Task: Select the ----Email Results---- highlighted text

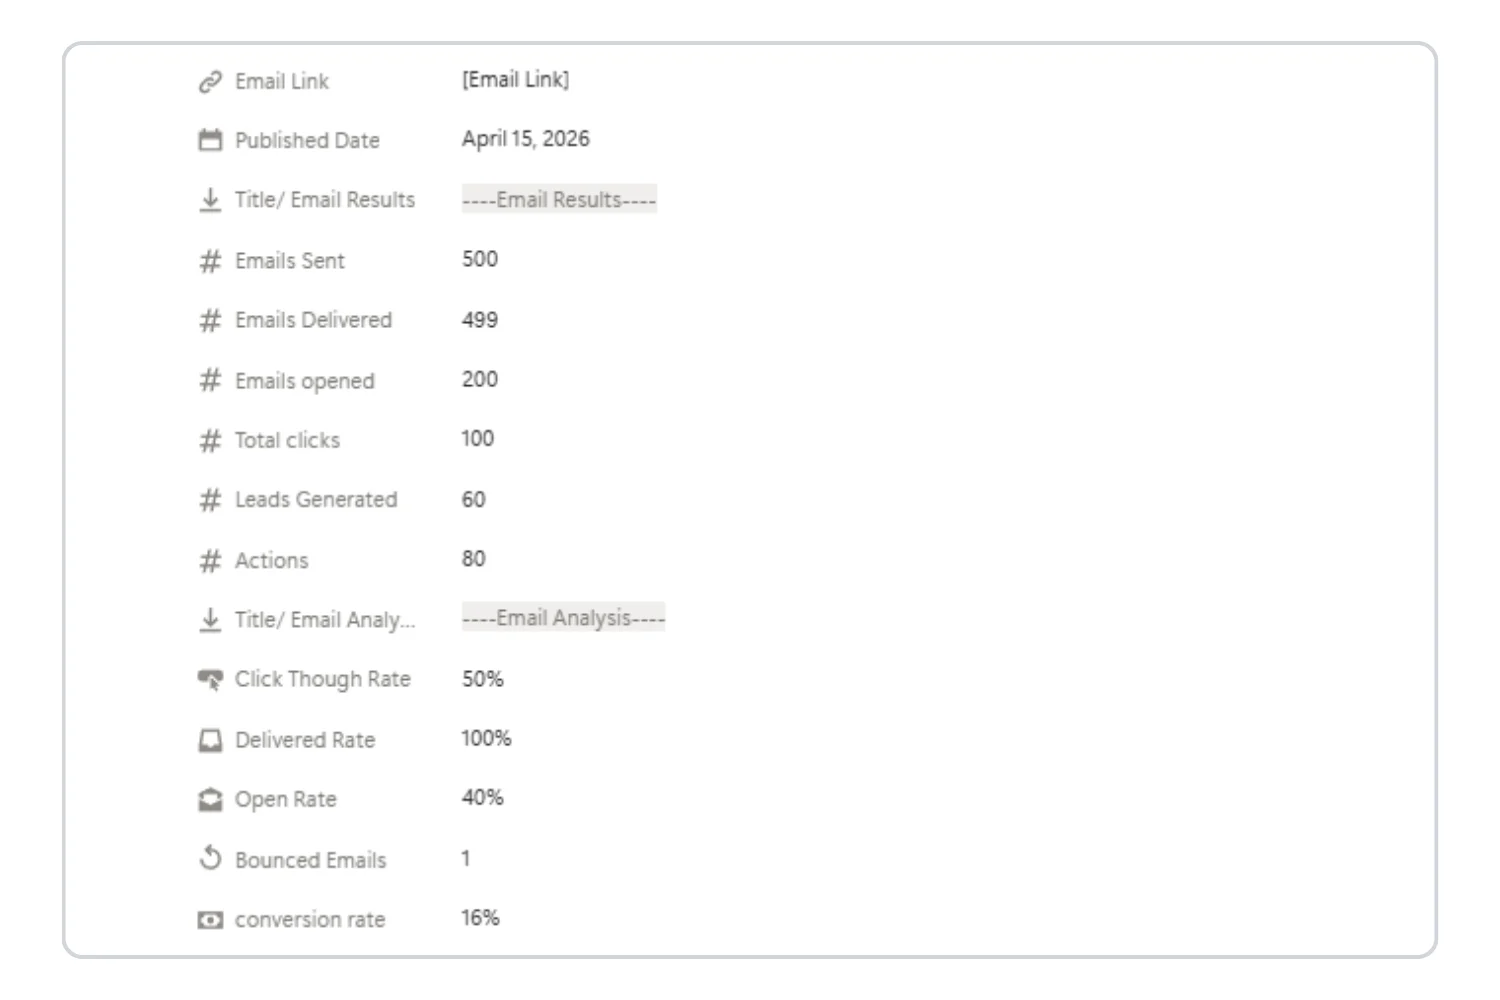Action: click(558, 199)
